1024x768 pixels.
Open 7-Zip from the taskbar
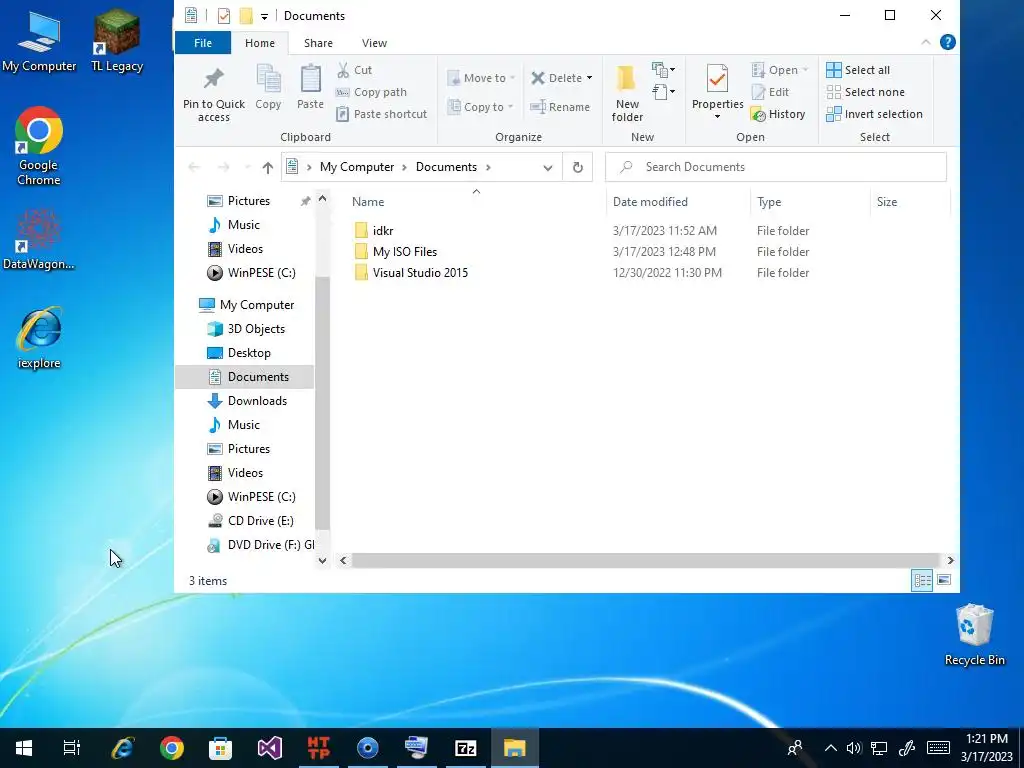click(466, 748)
